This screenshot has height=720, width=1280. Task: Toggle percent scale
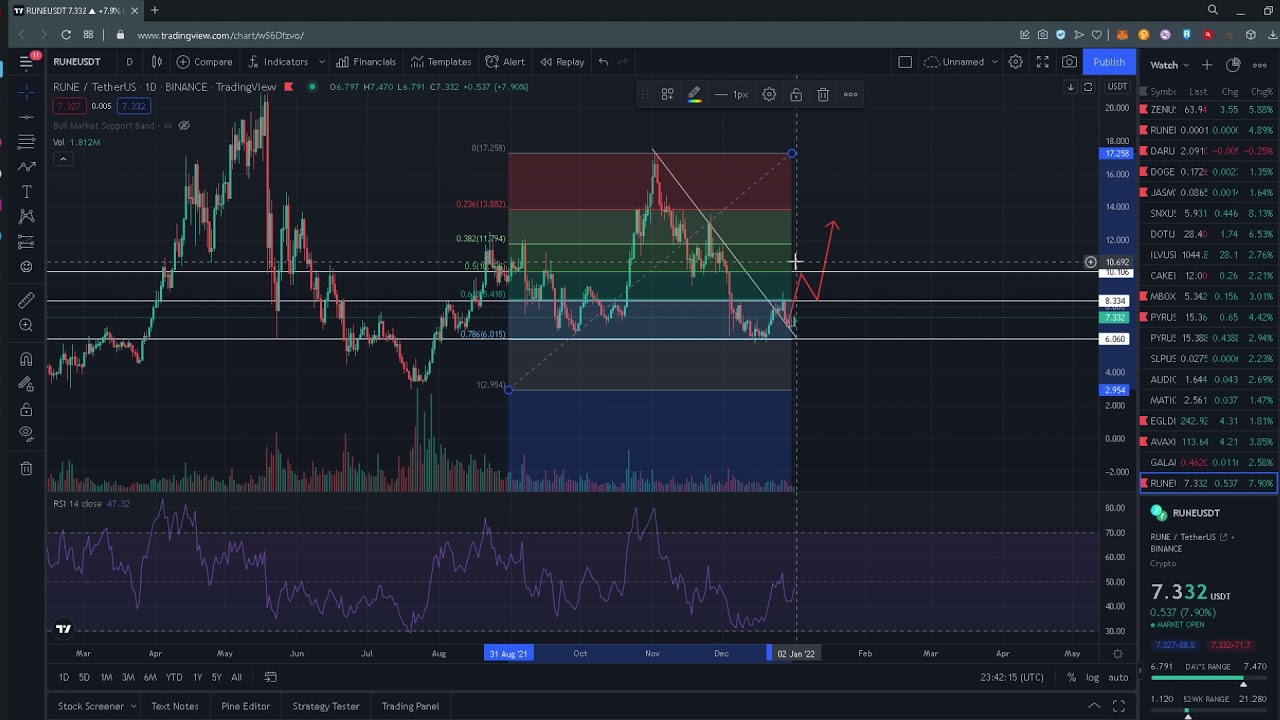[1071, 677]
